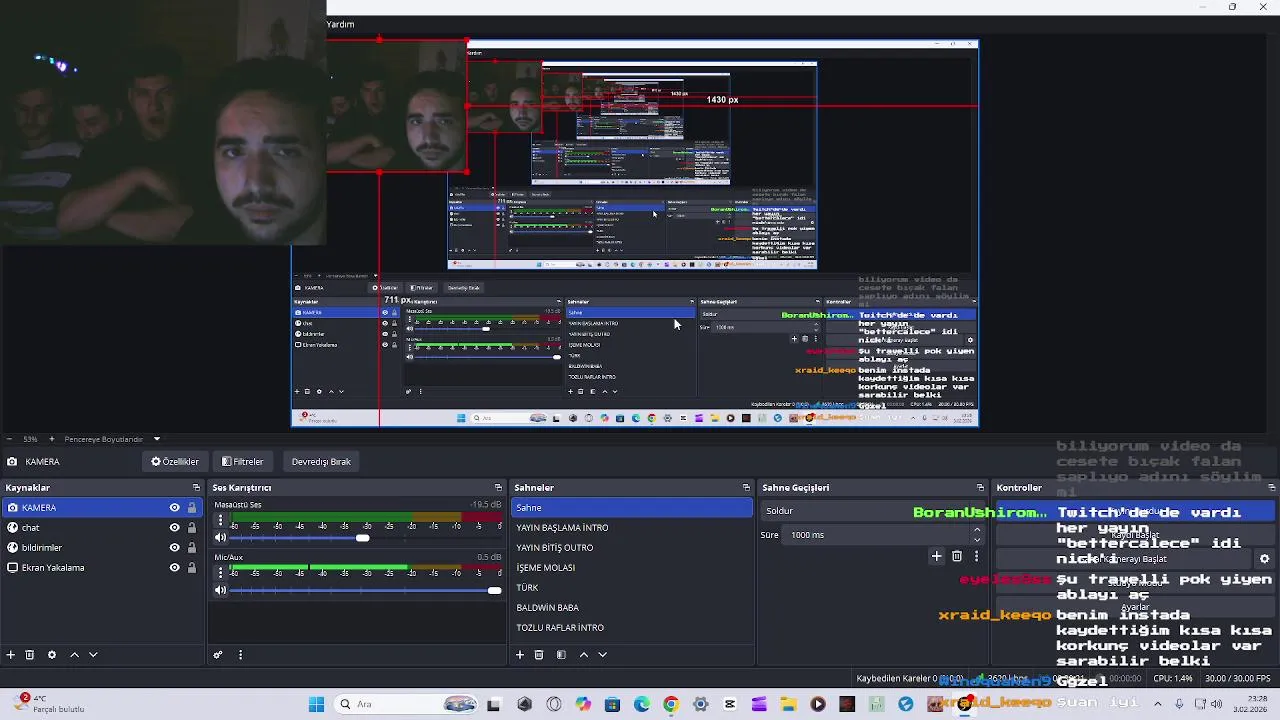Toggle visibility of the KAMERA source

[174, 508]
